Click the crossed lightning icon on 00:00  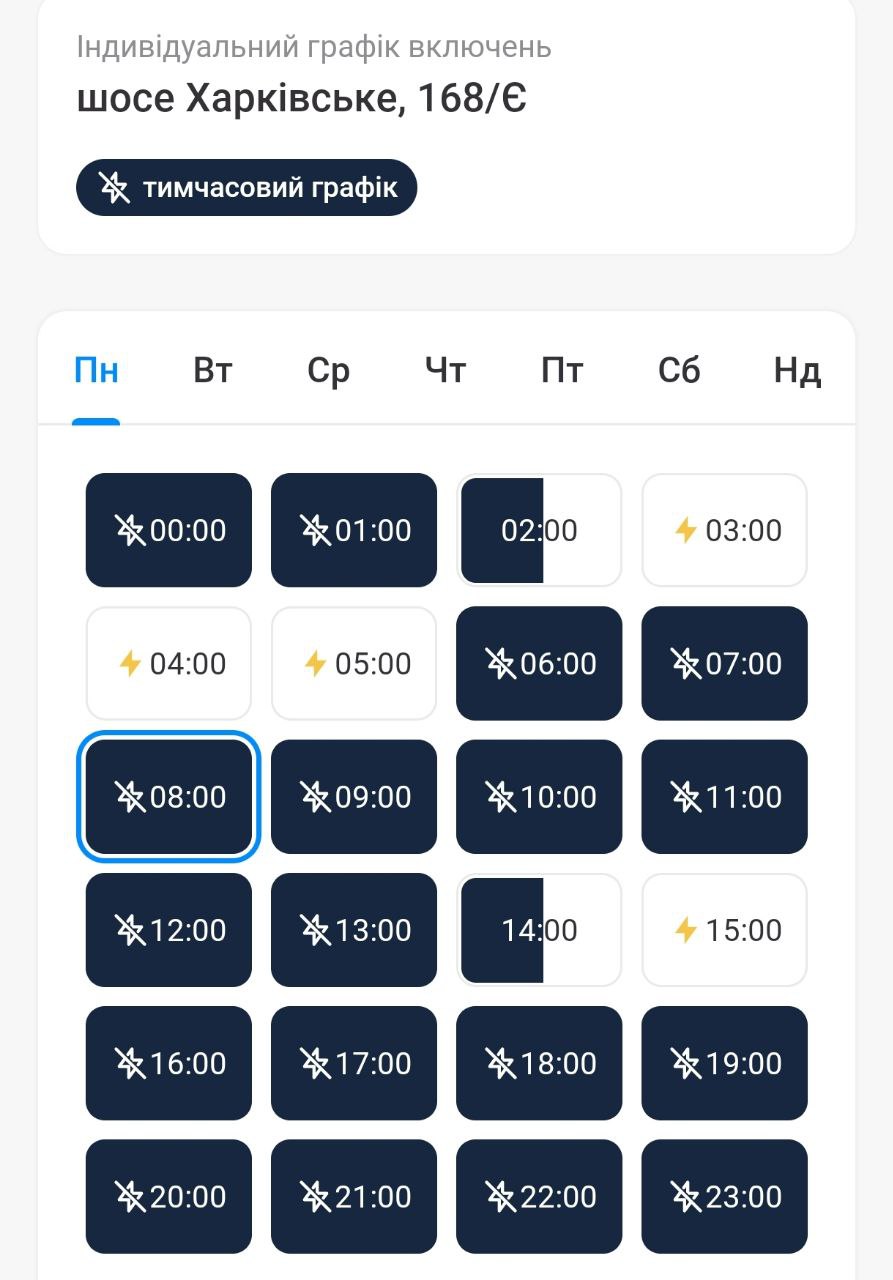coord(130,530)
